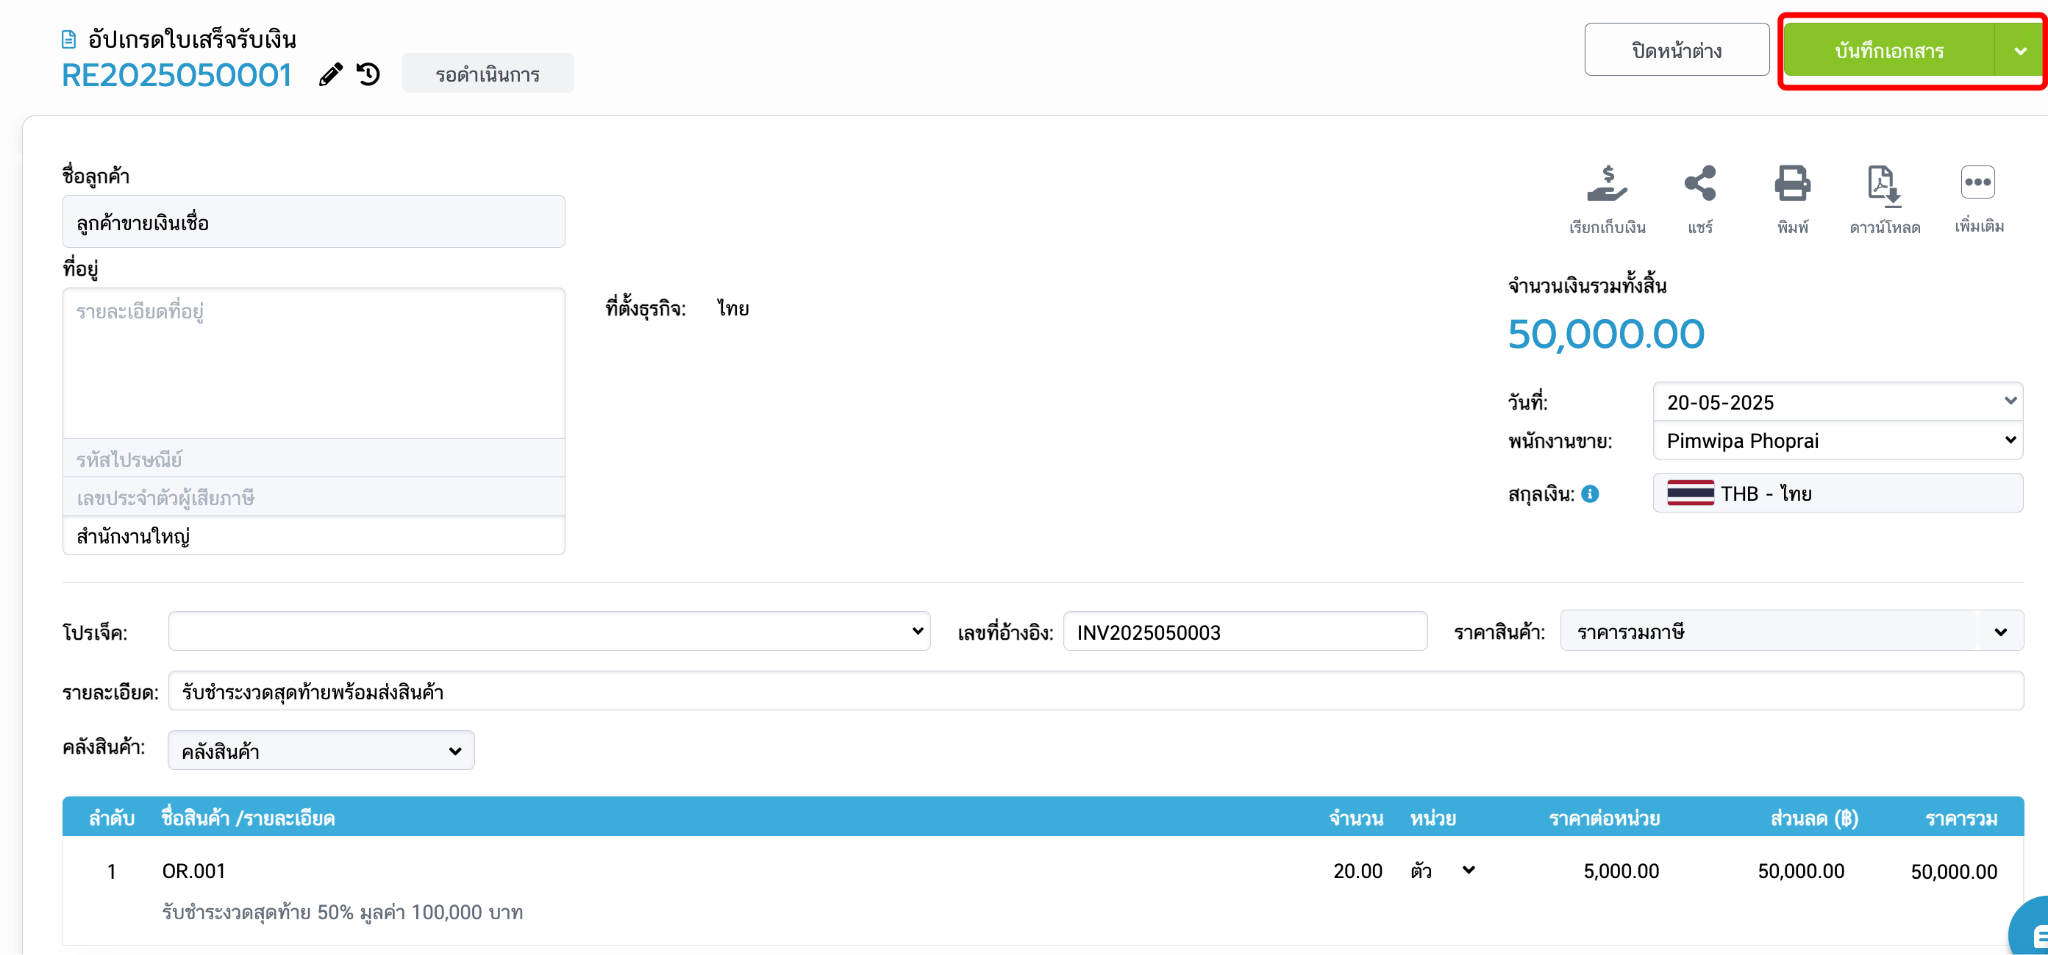
Task: Open the warehouse dropdown
Action: coord(321,751)
